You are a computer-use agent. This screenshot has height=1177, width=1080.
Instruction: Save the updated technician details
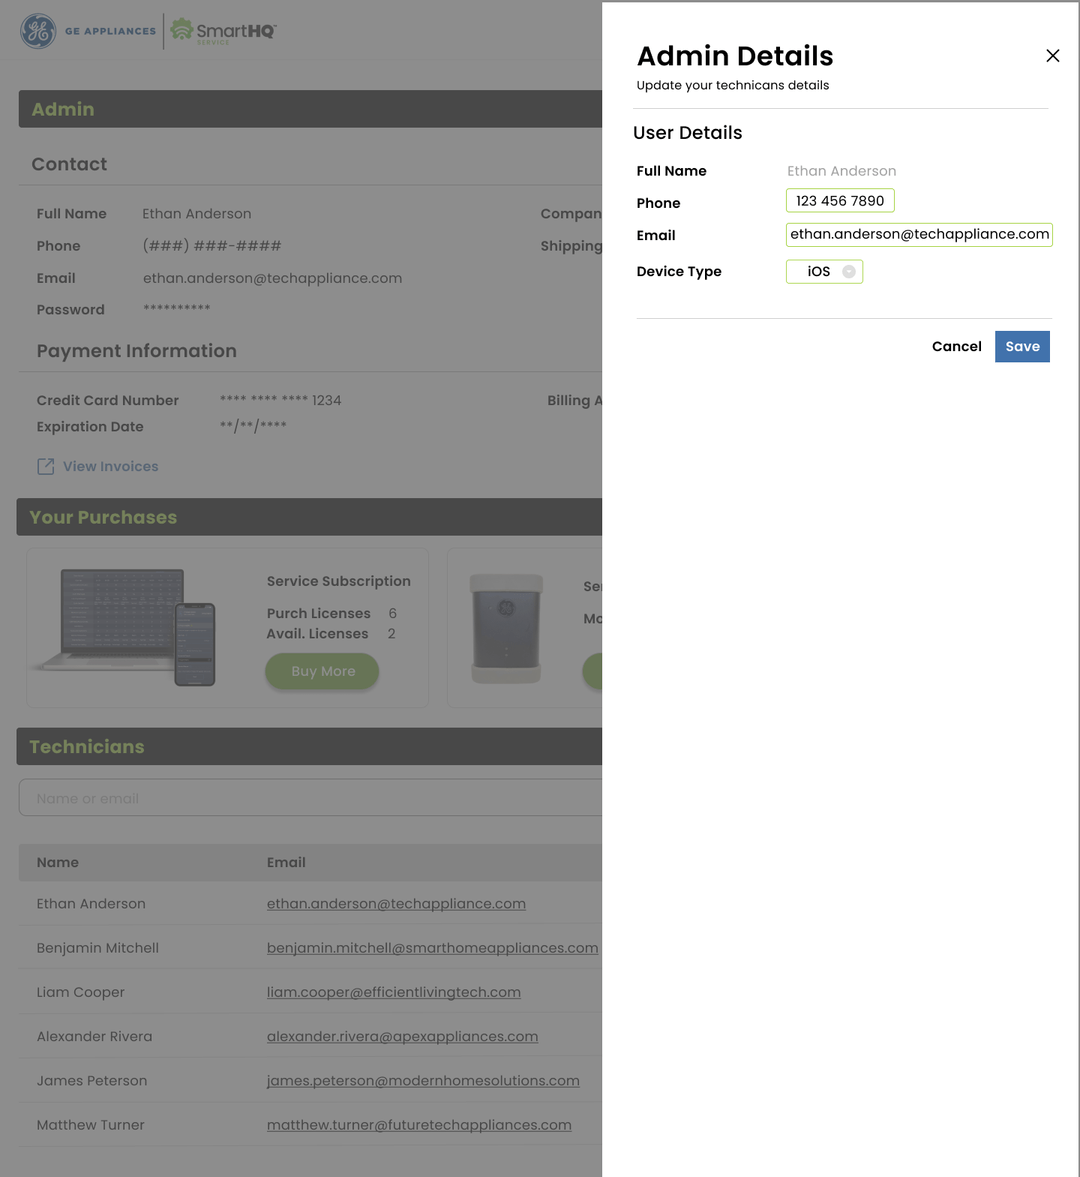click(1022, 346)
